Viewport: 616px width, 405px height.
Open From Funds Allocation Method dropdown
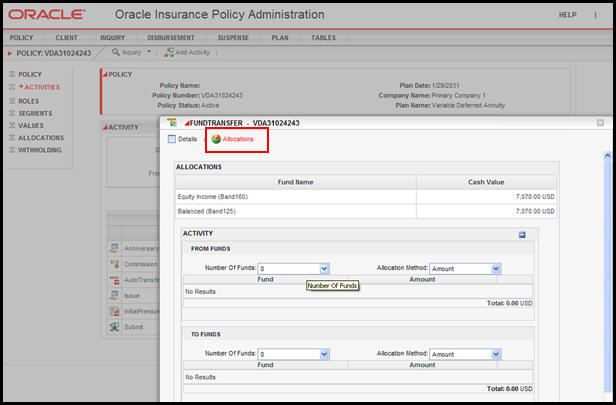point(496,269)
